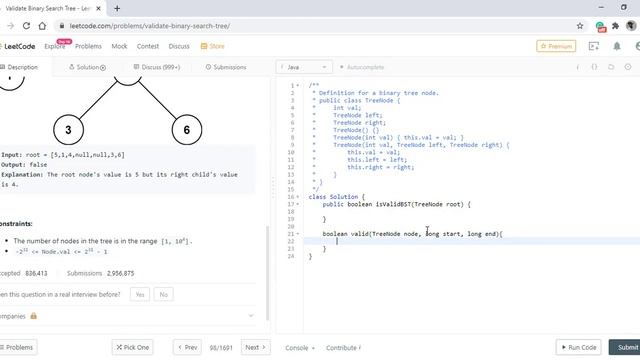Click the editor info icon

(x=578, y=67)
